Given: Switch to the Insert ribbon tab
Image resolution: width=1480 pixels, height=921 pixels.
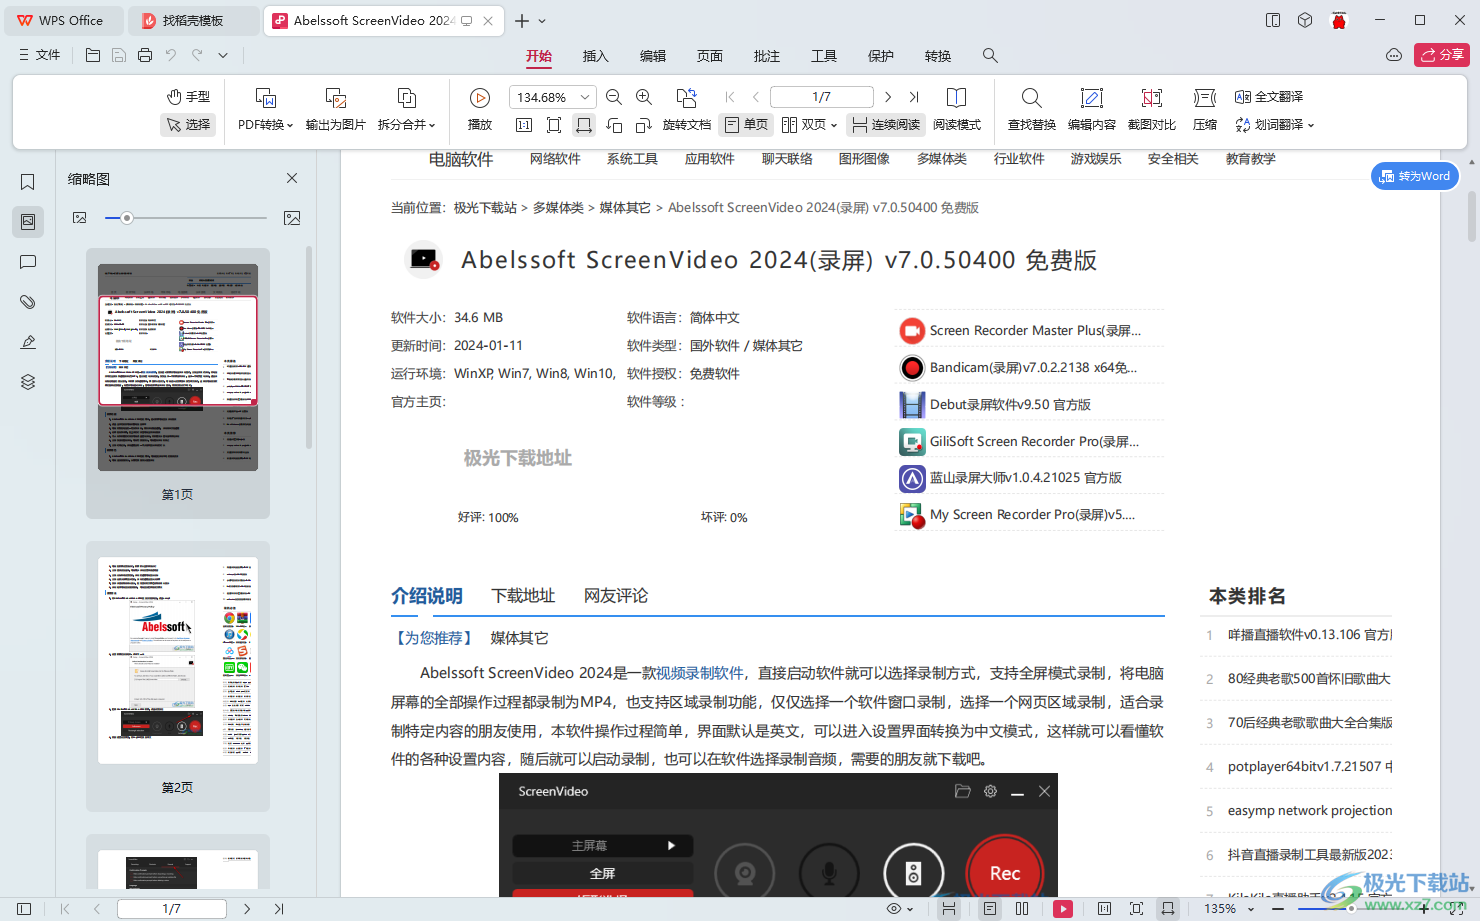Looking at the screenshot, I should point(596,55).
